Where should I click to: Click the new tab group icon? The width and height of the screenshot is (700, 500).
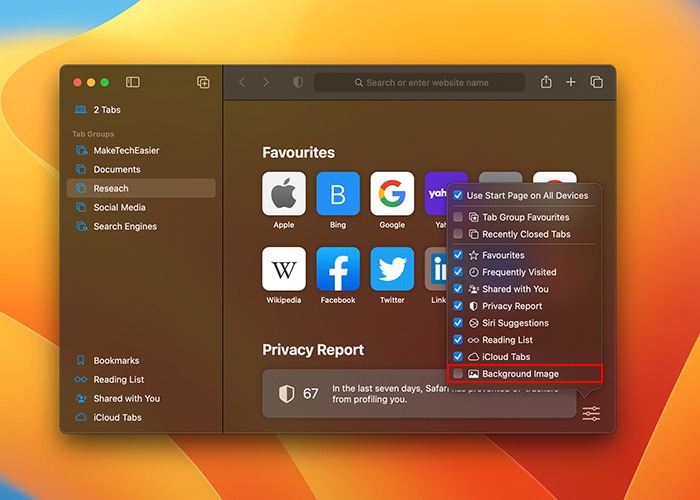click(203, 82)
